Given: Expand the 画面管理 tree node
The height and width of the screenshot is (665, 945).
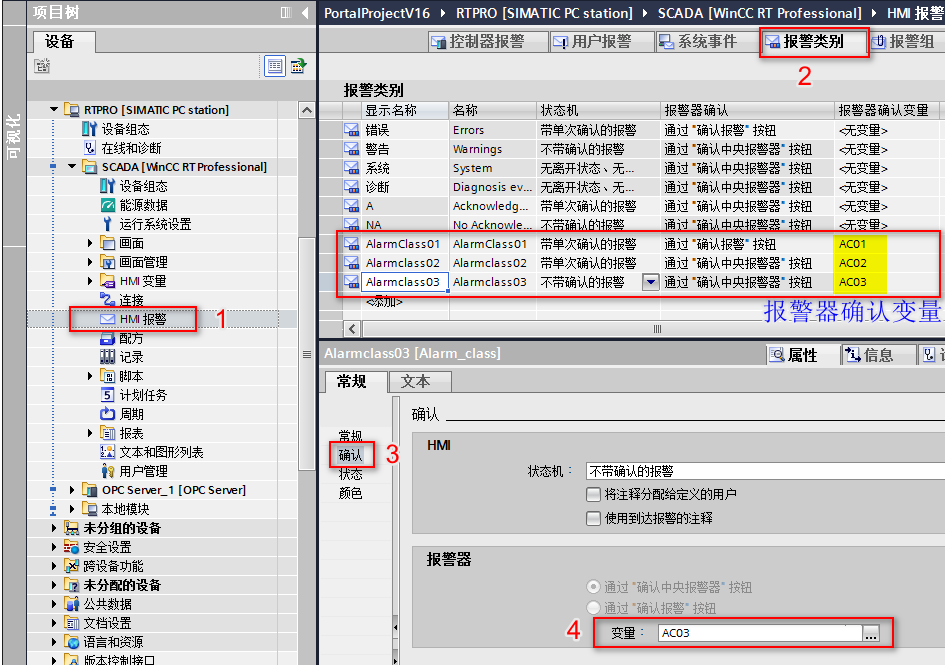Looking at the screenshot, I should point(90,262).
